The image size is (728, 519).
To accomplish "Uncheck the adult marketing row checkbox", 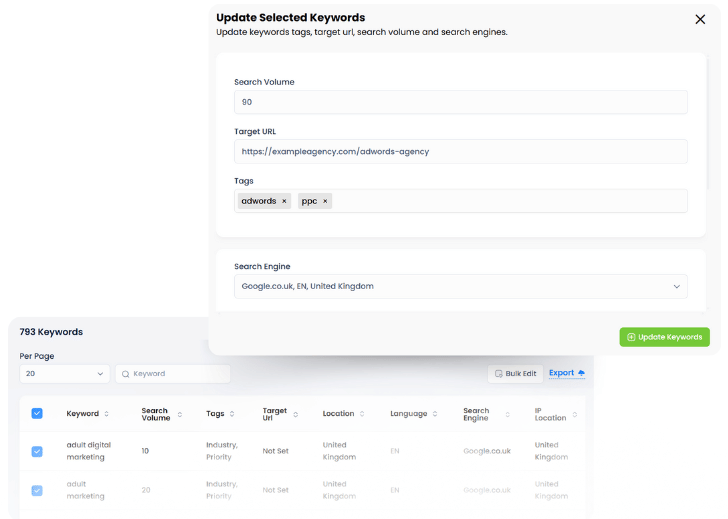I will click(x=37, y=490).
